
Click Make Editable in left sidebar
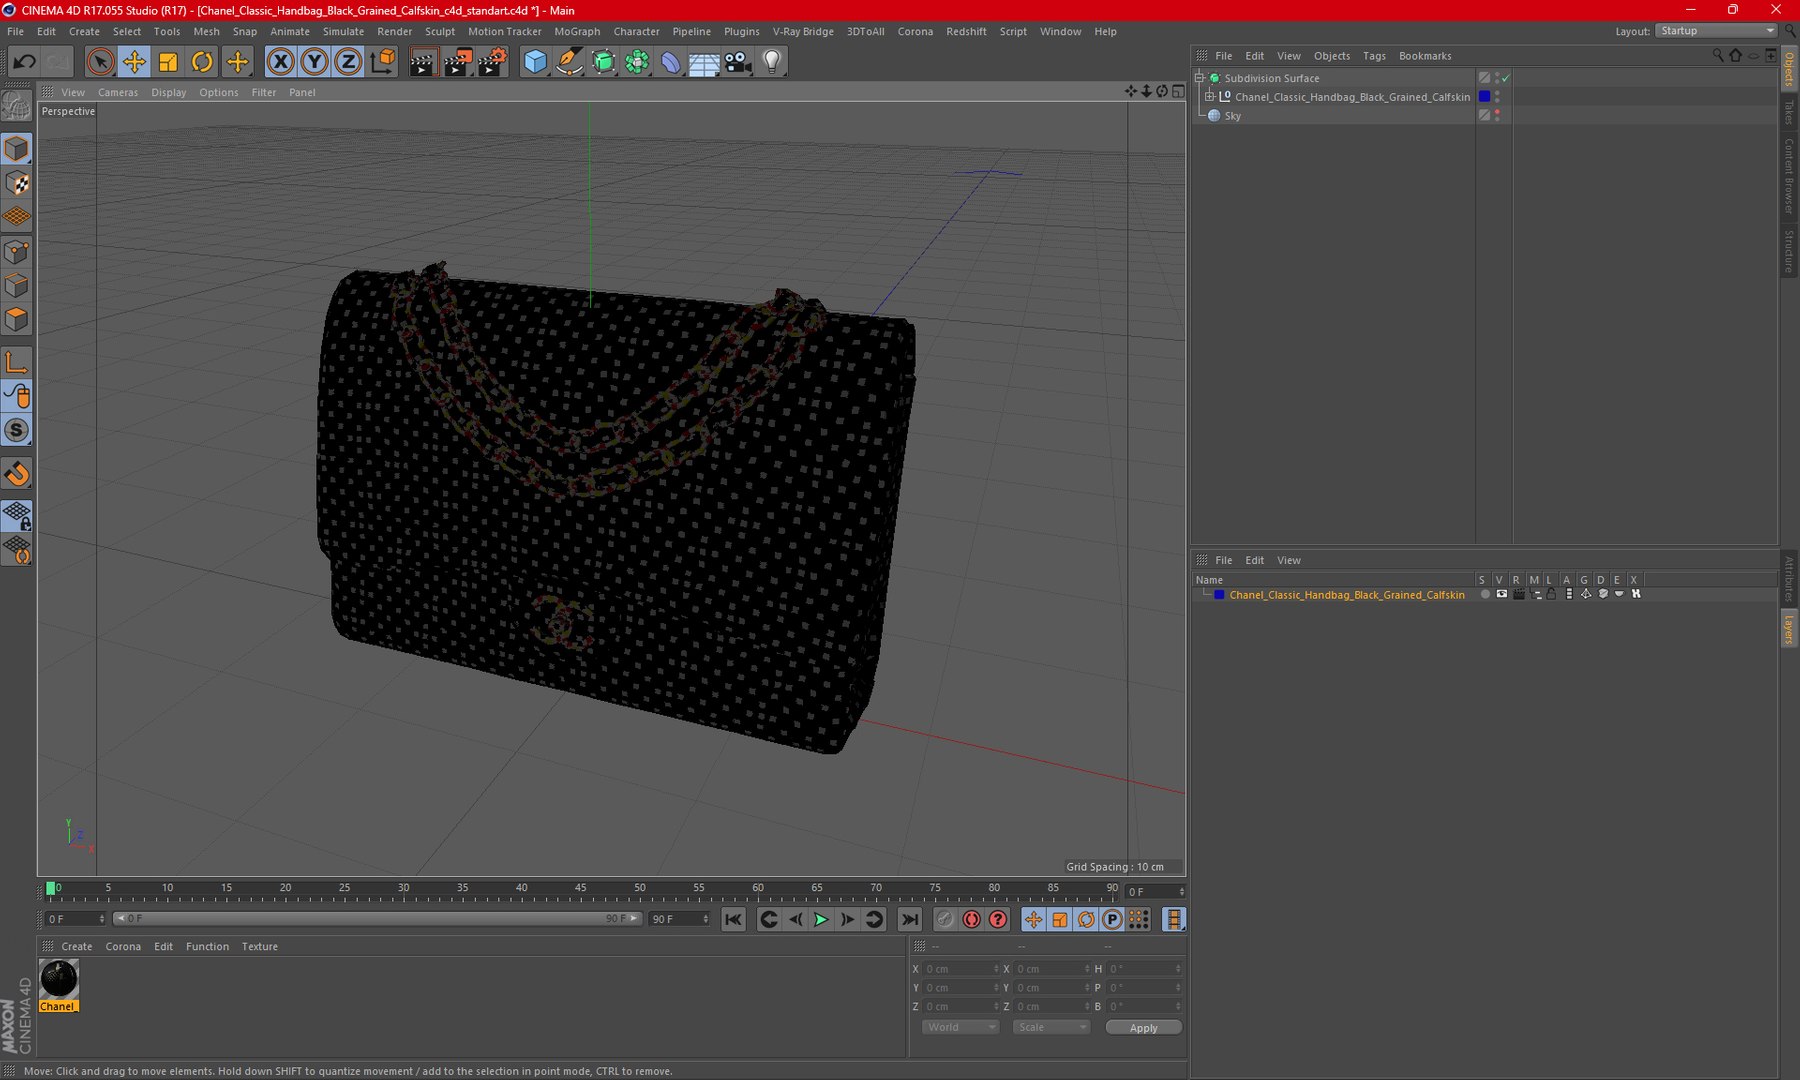[x=17, y=105]
